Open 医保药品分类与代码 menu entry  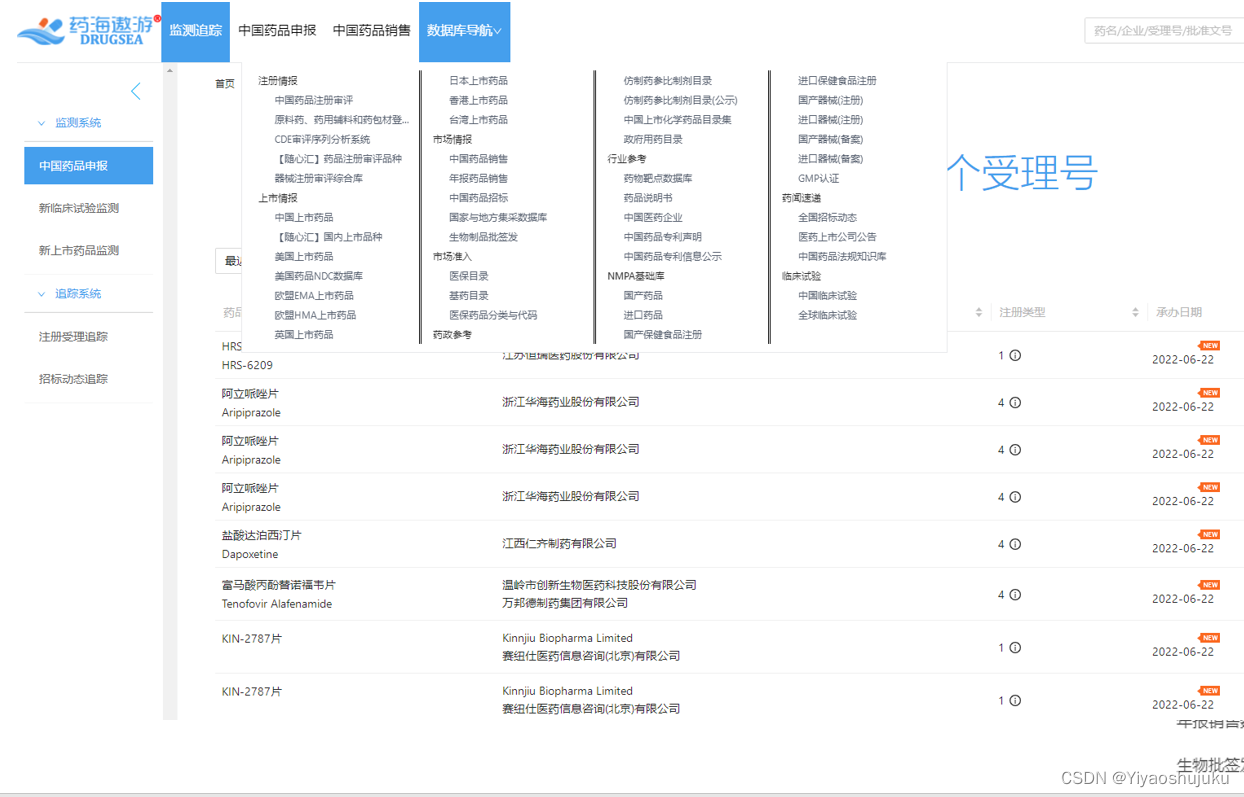pyautogui.click(x=493, y=315)
